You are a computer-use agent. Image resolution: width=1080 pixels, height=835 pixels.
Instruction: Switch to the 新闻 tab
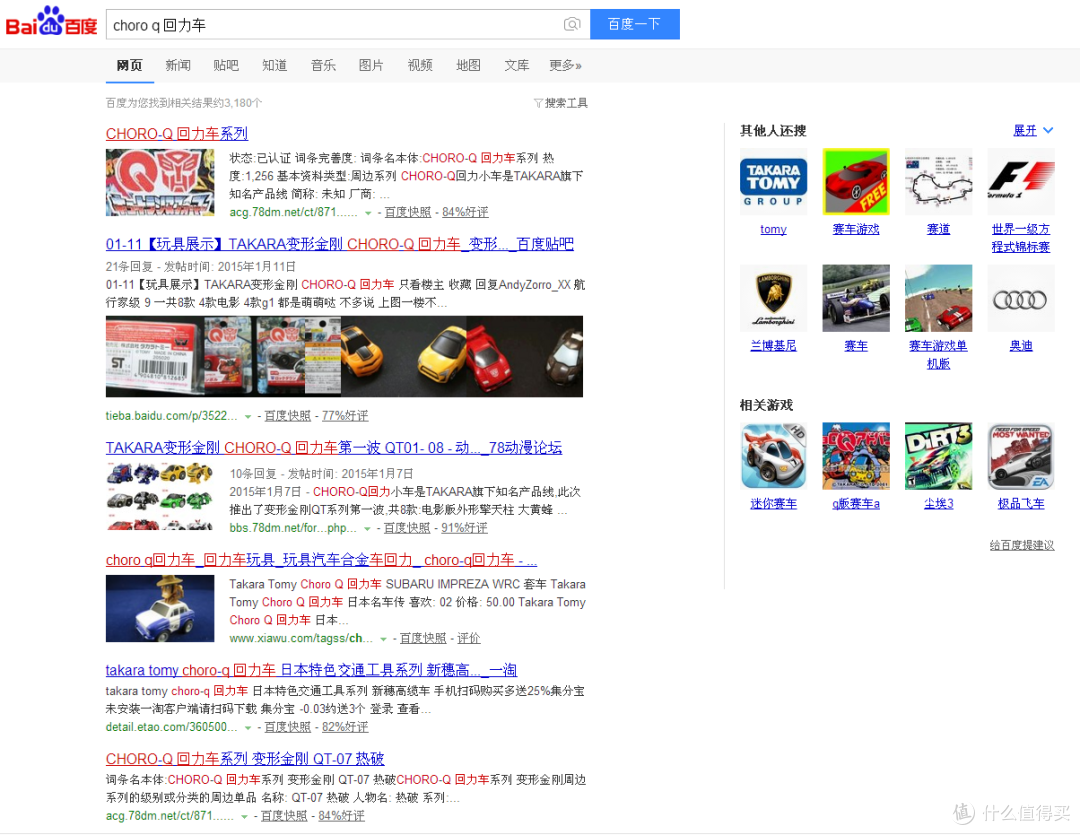pos(178,65)
